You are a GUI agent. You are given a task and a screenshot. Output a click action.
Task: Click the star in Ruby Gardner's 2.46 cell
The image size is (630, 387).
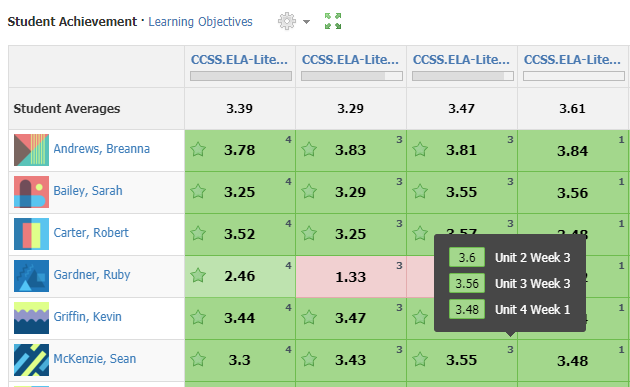coord(198,275)
